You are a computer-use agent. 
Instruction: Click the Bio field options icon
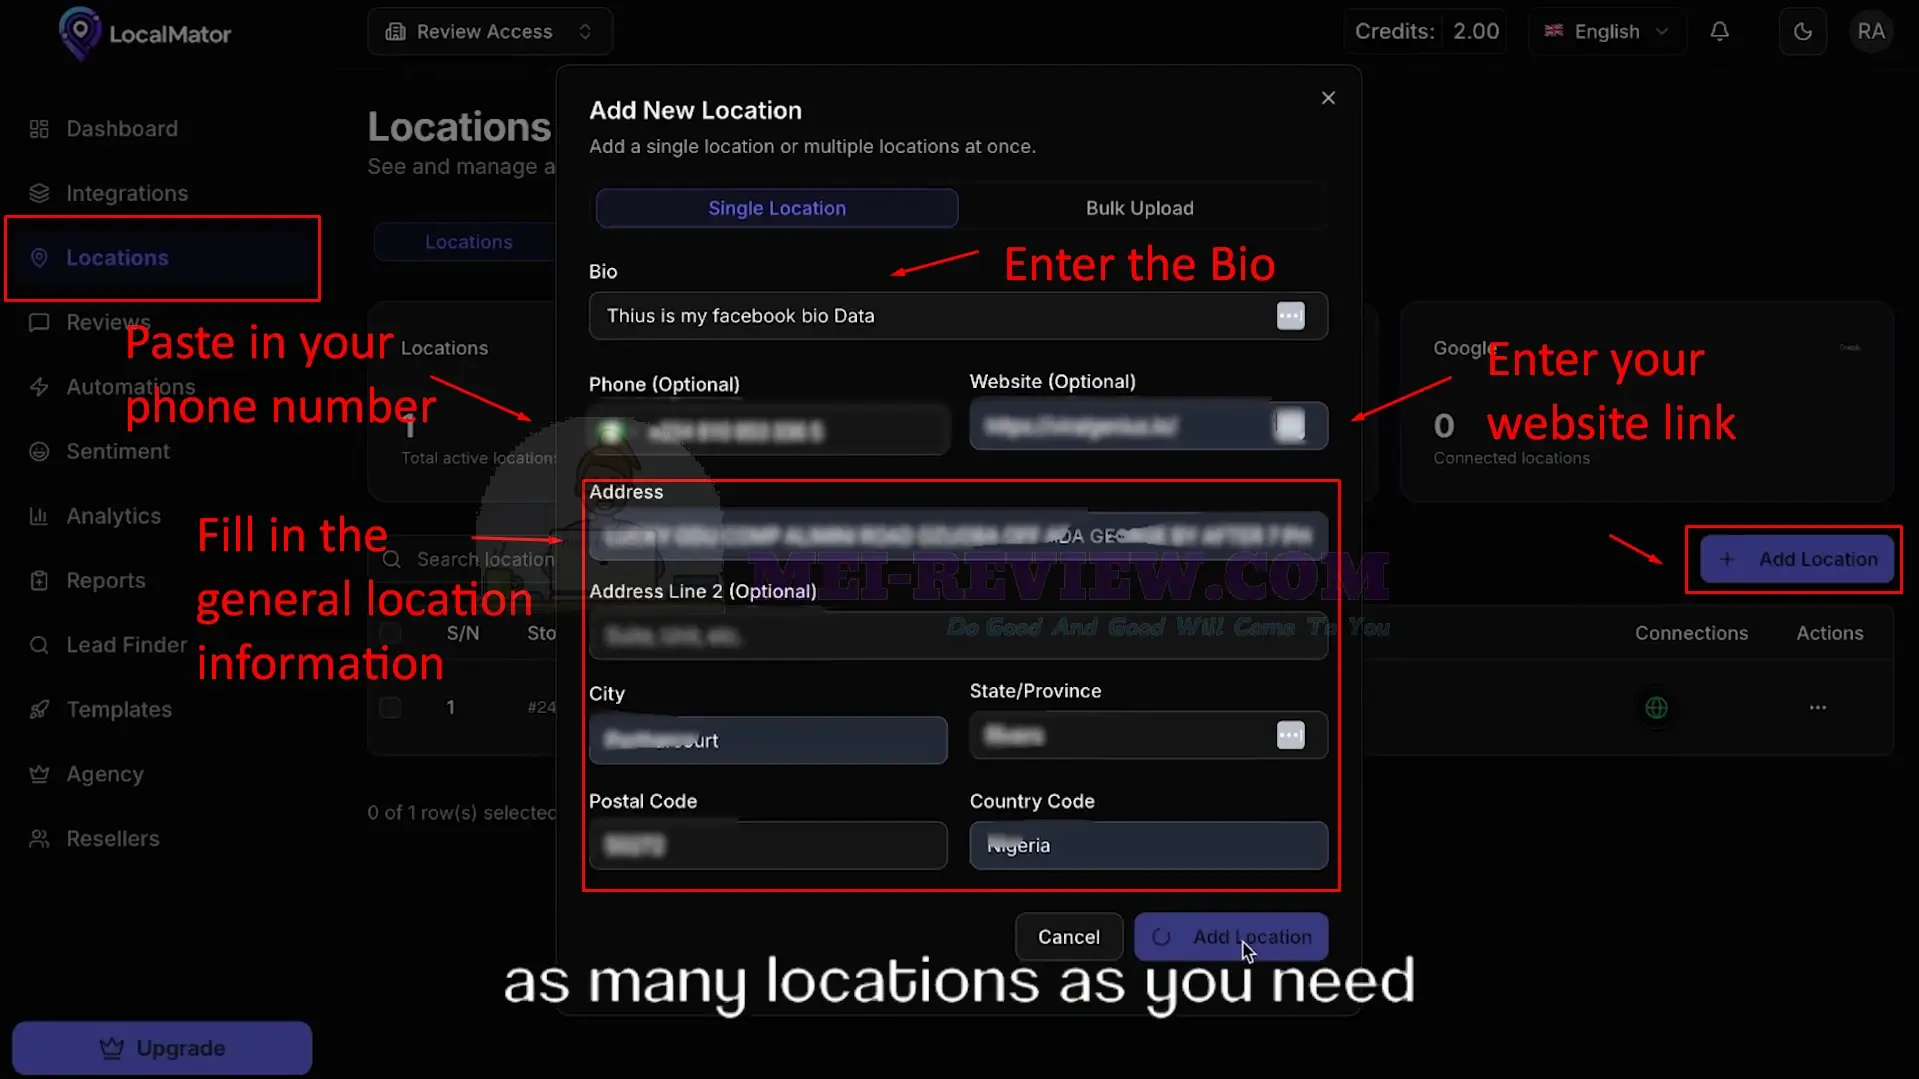click(x=1290, y=316)
